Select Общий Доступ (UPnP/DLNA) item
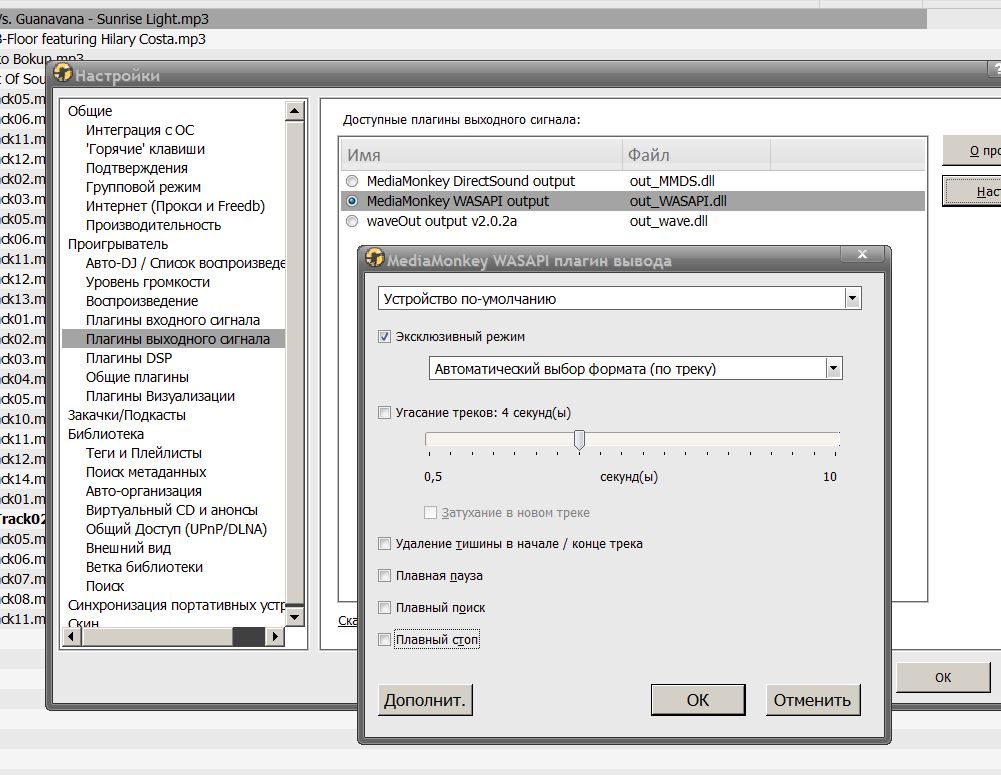 (x=176, y=529)
